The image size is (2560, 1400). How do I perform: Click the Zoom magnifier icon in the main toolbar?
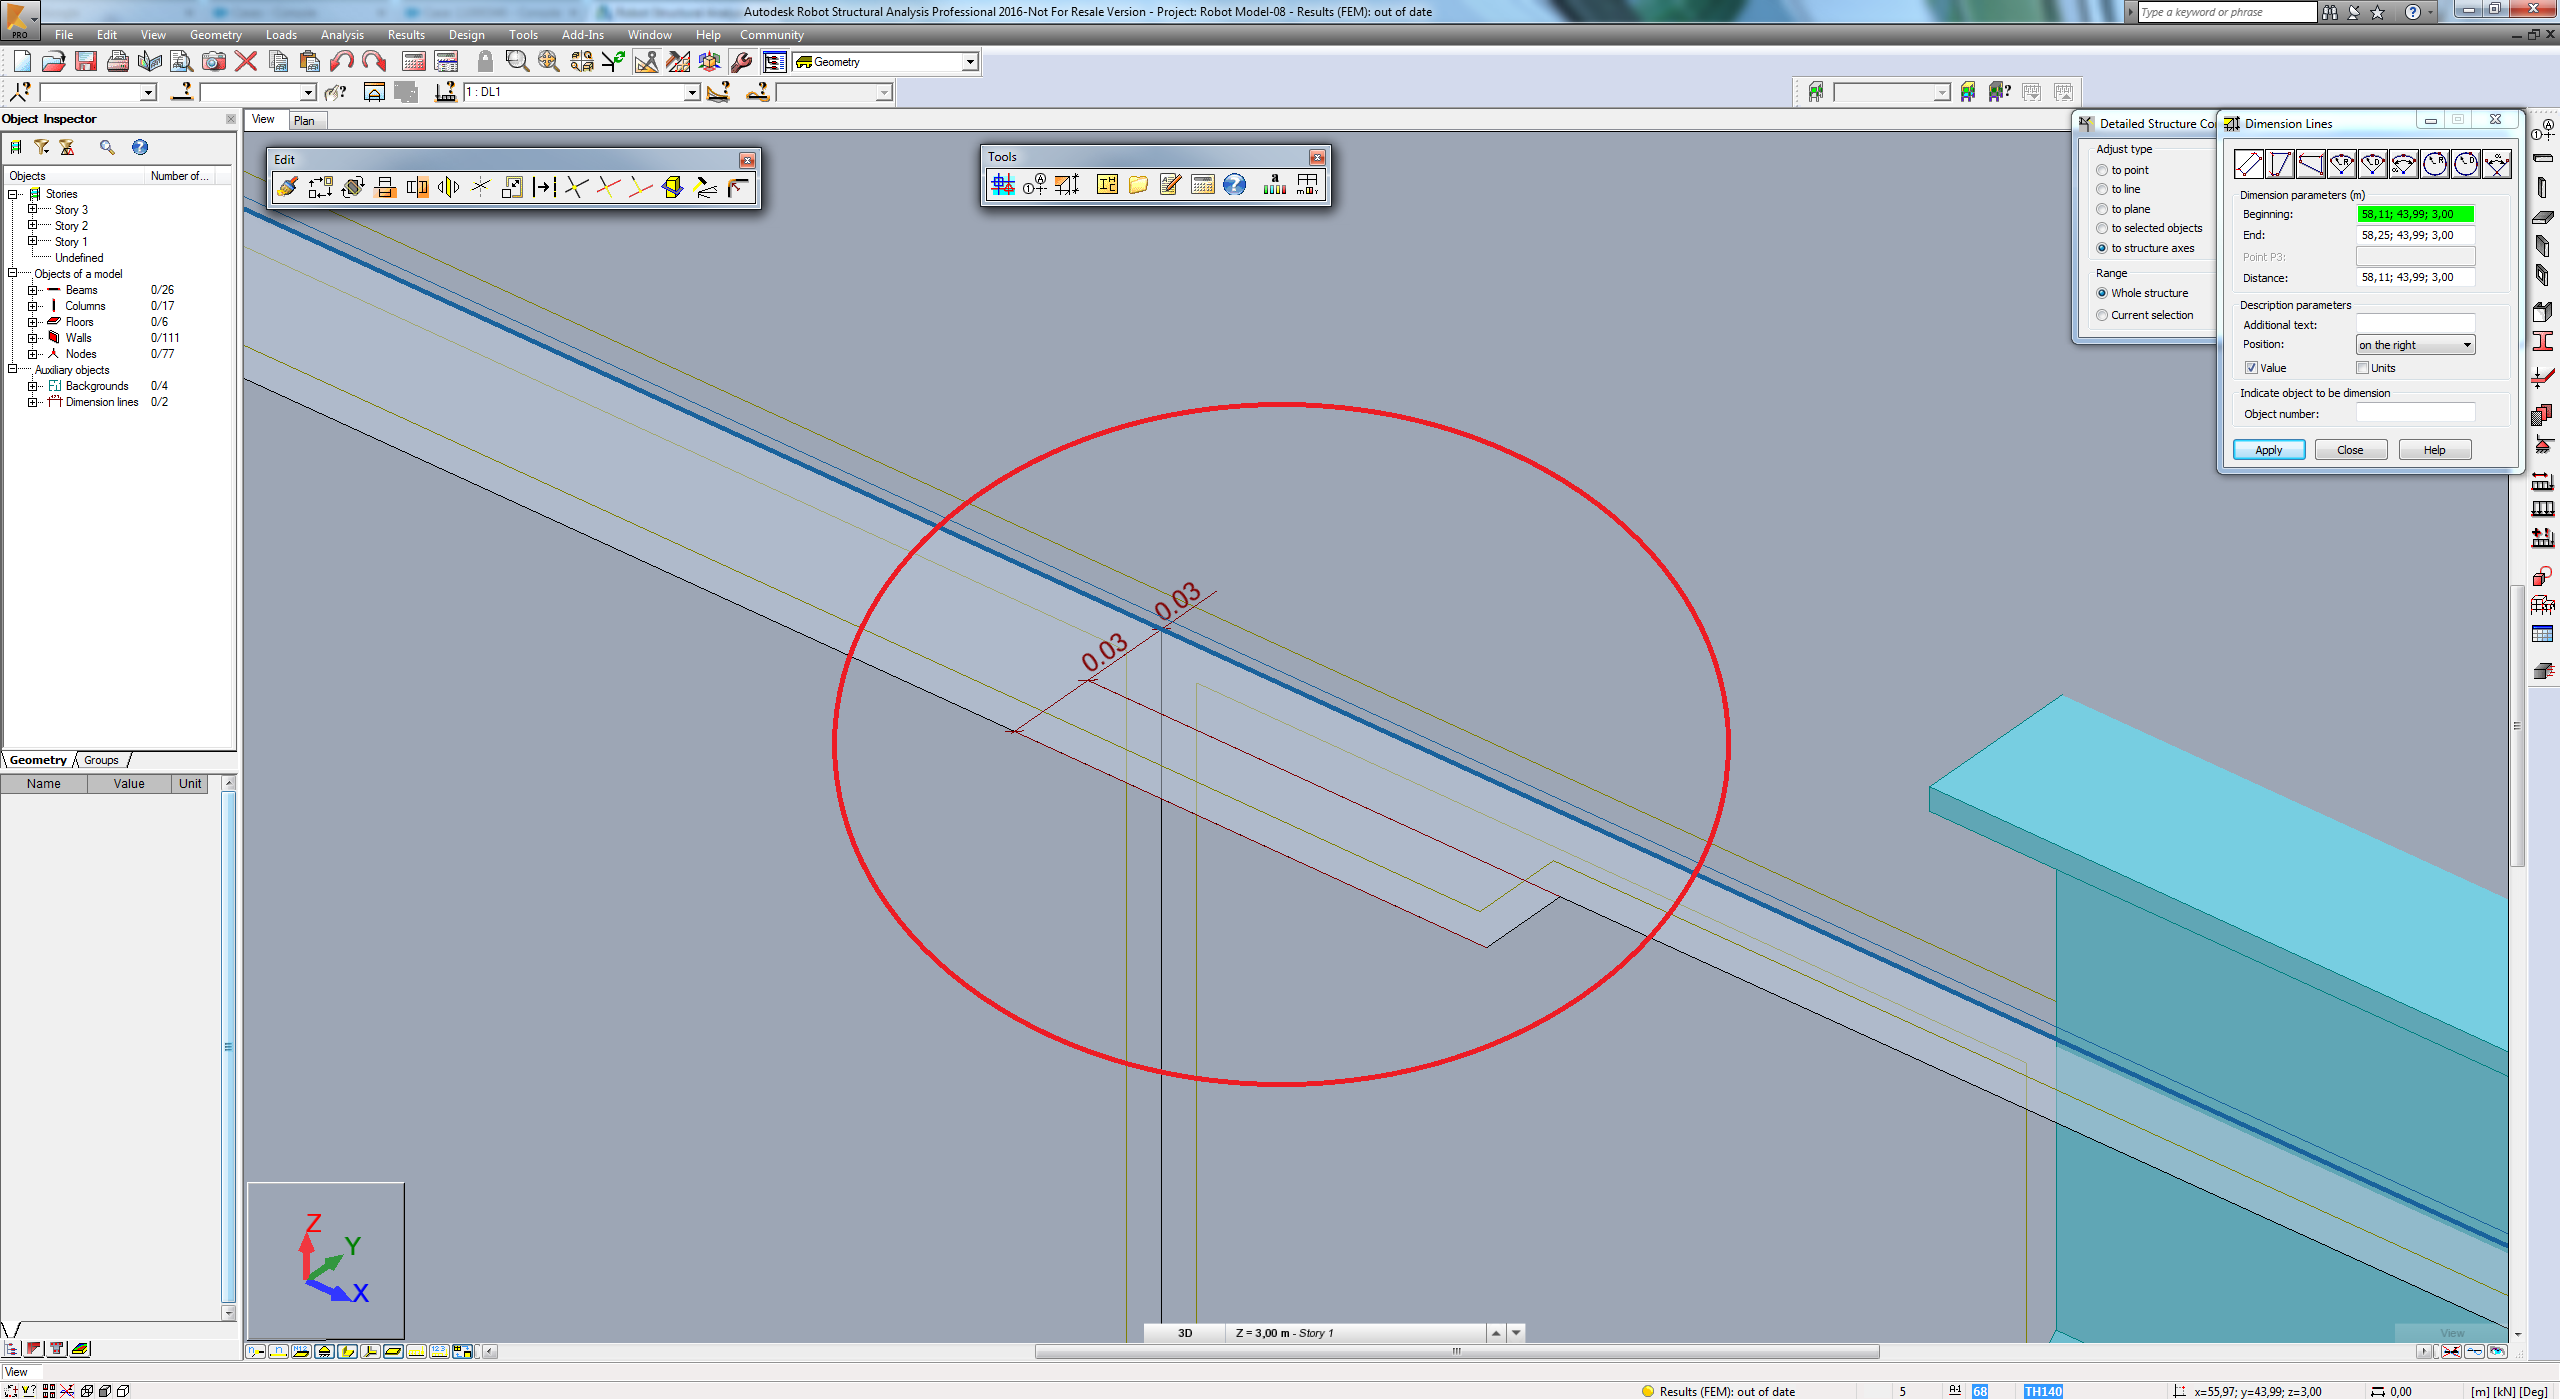pyautogui.click(x=517, y=61)
